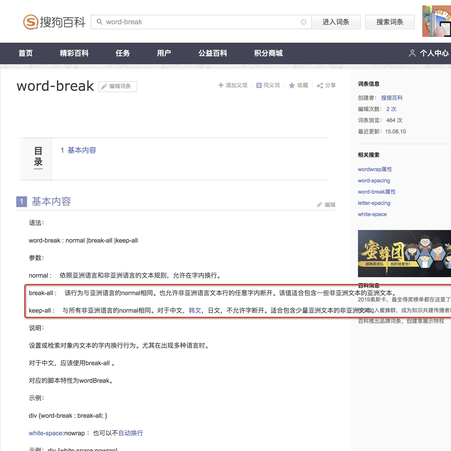Click the search magnifier icon
451x451 pixels.
click(x=99, y=22)
